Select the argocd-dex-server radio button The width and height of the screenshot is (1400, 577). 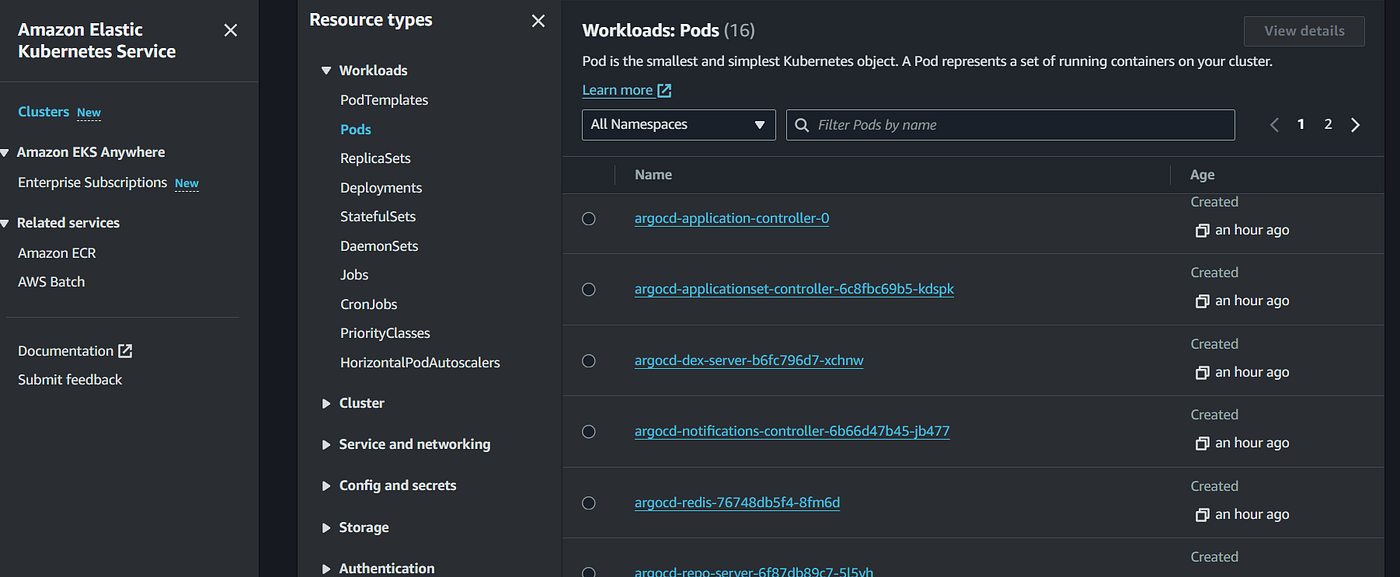point(589,360)
